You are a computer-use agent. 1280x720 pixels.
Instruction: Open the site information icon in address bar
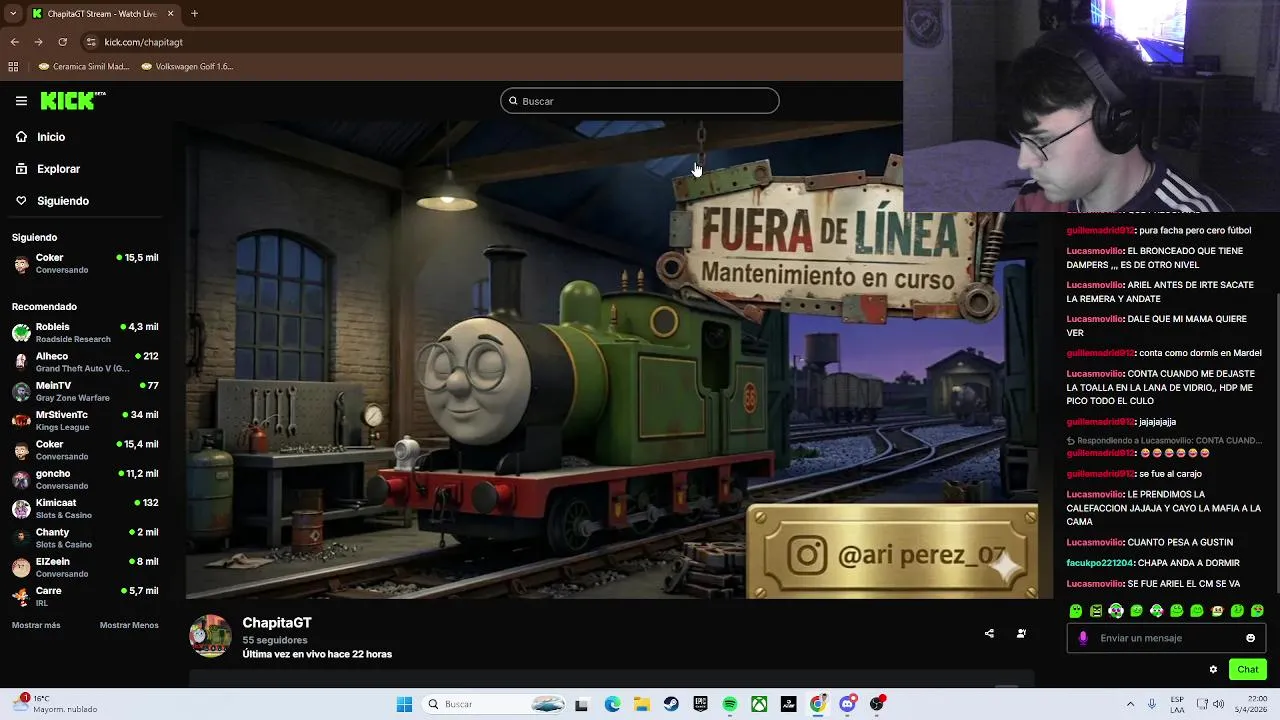tap(91, 42)
